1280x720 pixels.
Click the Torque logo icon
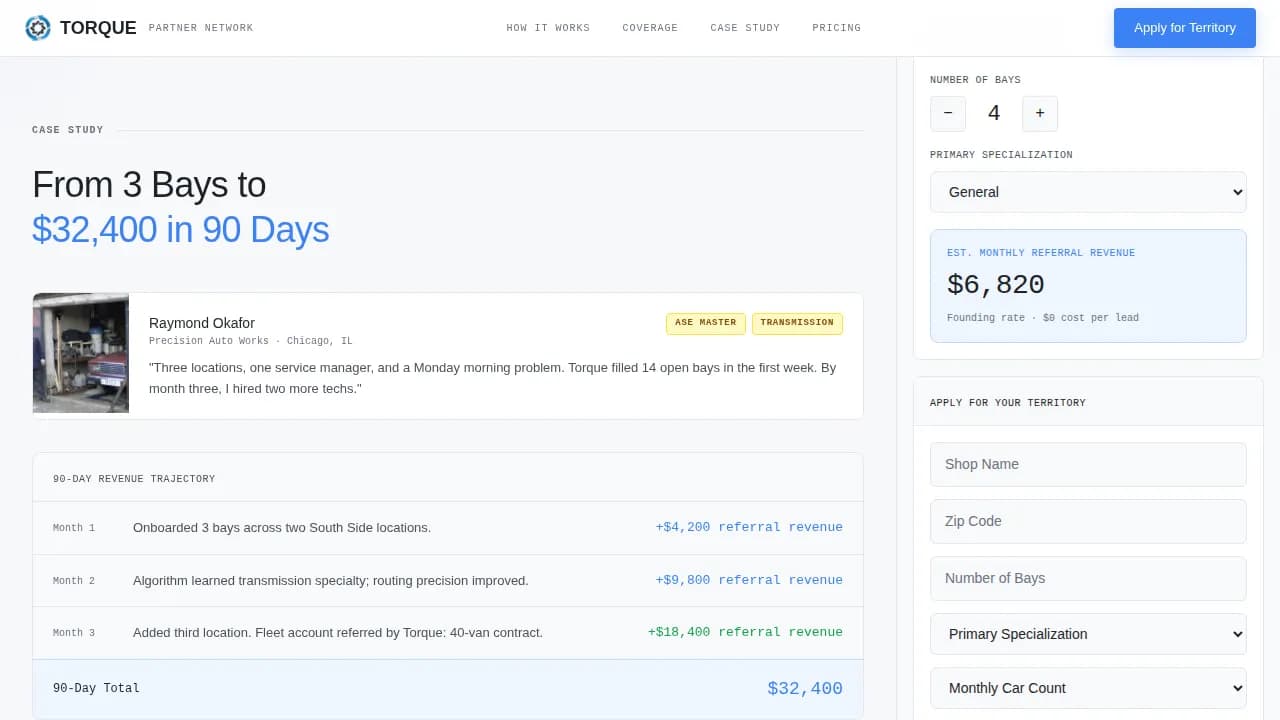(x=38, y=27)
